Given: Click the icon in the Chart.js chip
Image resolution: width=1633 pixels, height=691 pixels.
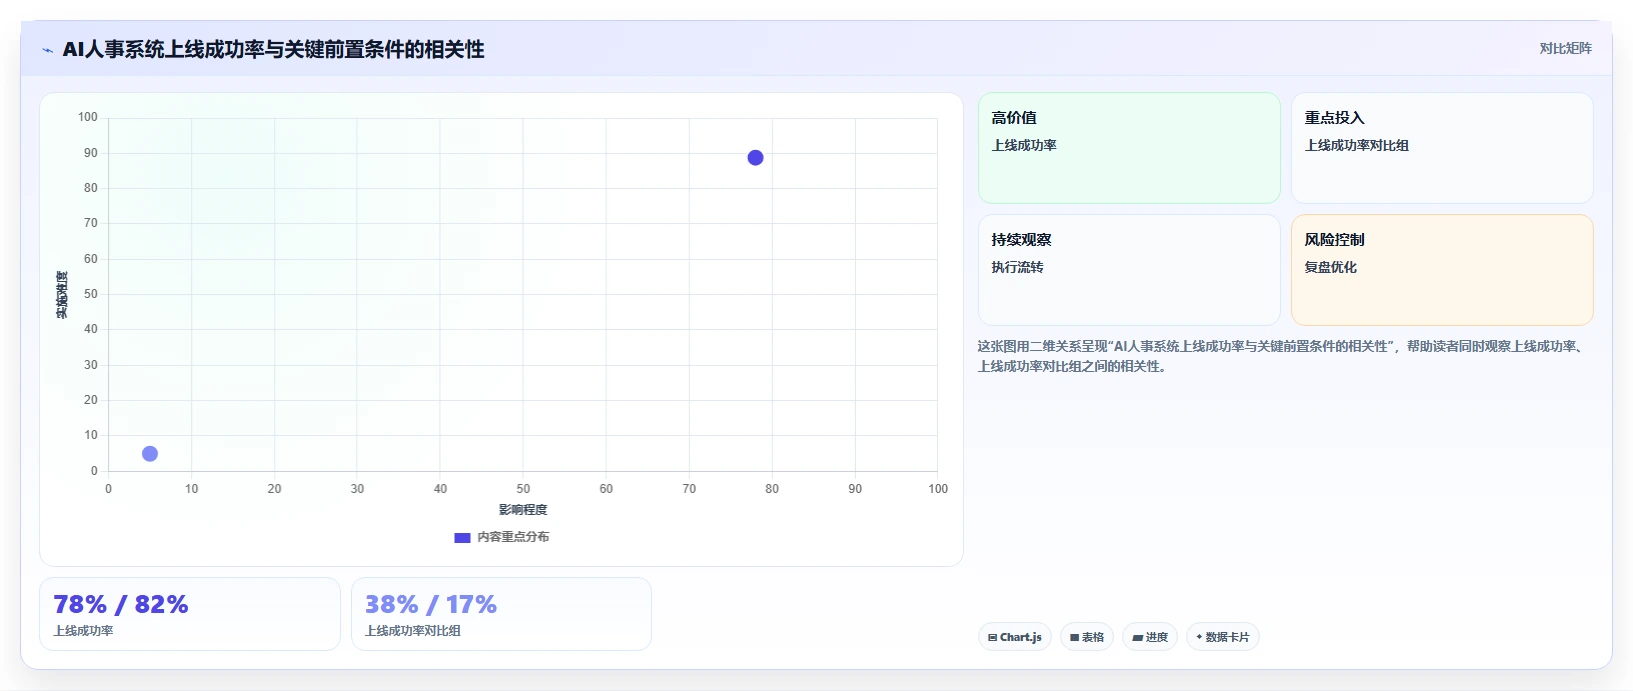Looking at the screenshot, I should pos(992,637).
